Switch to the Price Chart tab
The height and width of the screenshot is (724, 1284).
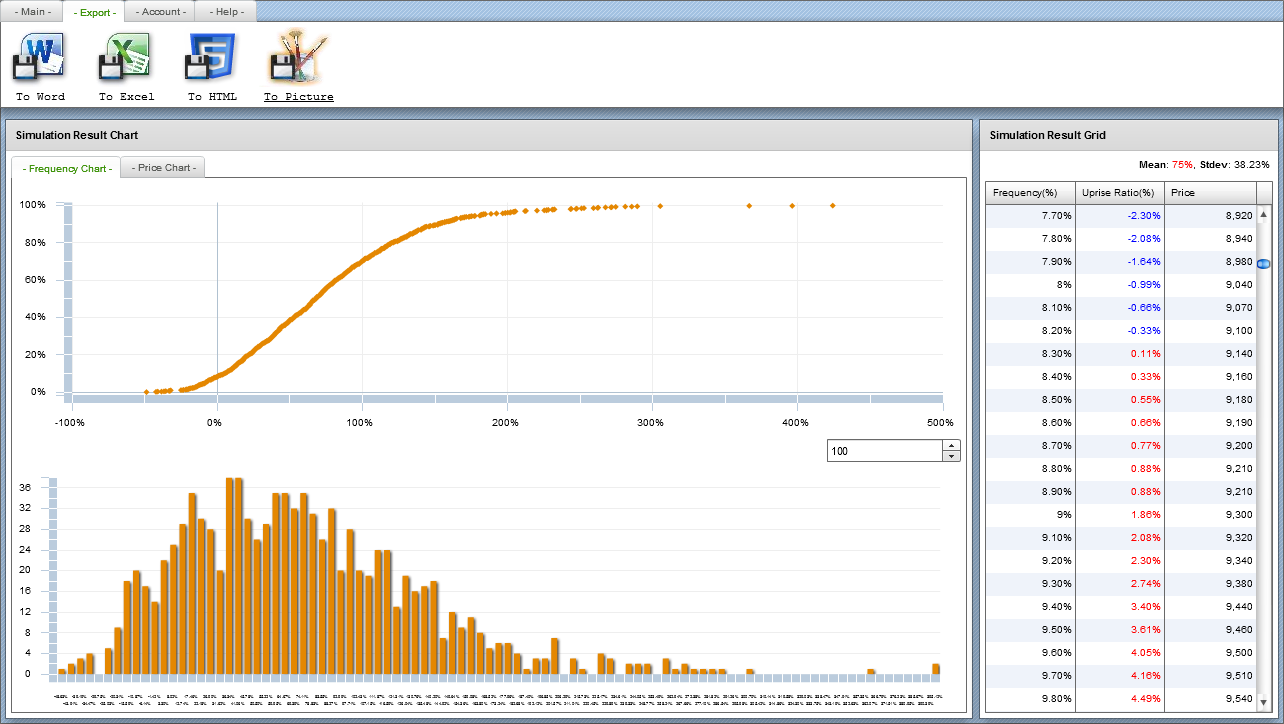click(x=164, y=168)
